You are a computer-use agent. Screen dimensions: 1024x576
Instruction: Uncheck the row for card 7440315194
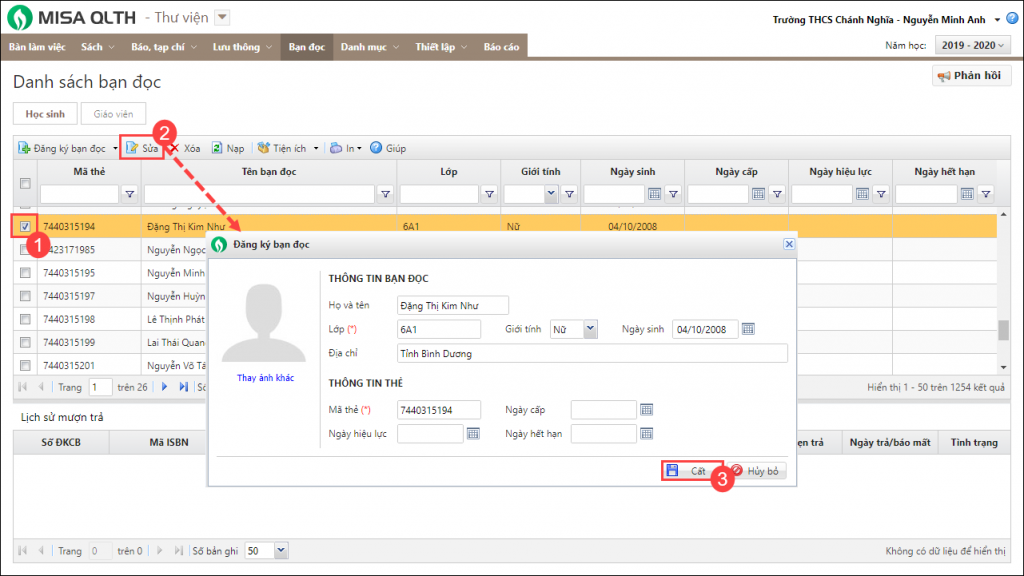[25, 227]
